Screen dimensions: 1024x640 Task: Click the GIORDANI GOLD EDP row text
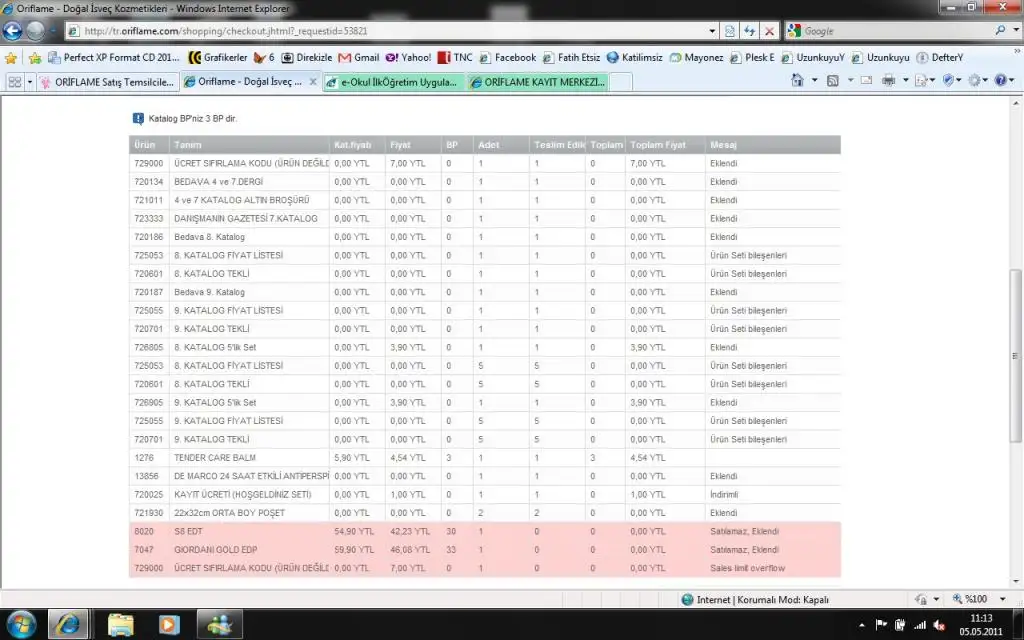coord(216,550)
